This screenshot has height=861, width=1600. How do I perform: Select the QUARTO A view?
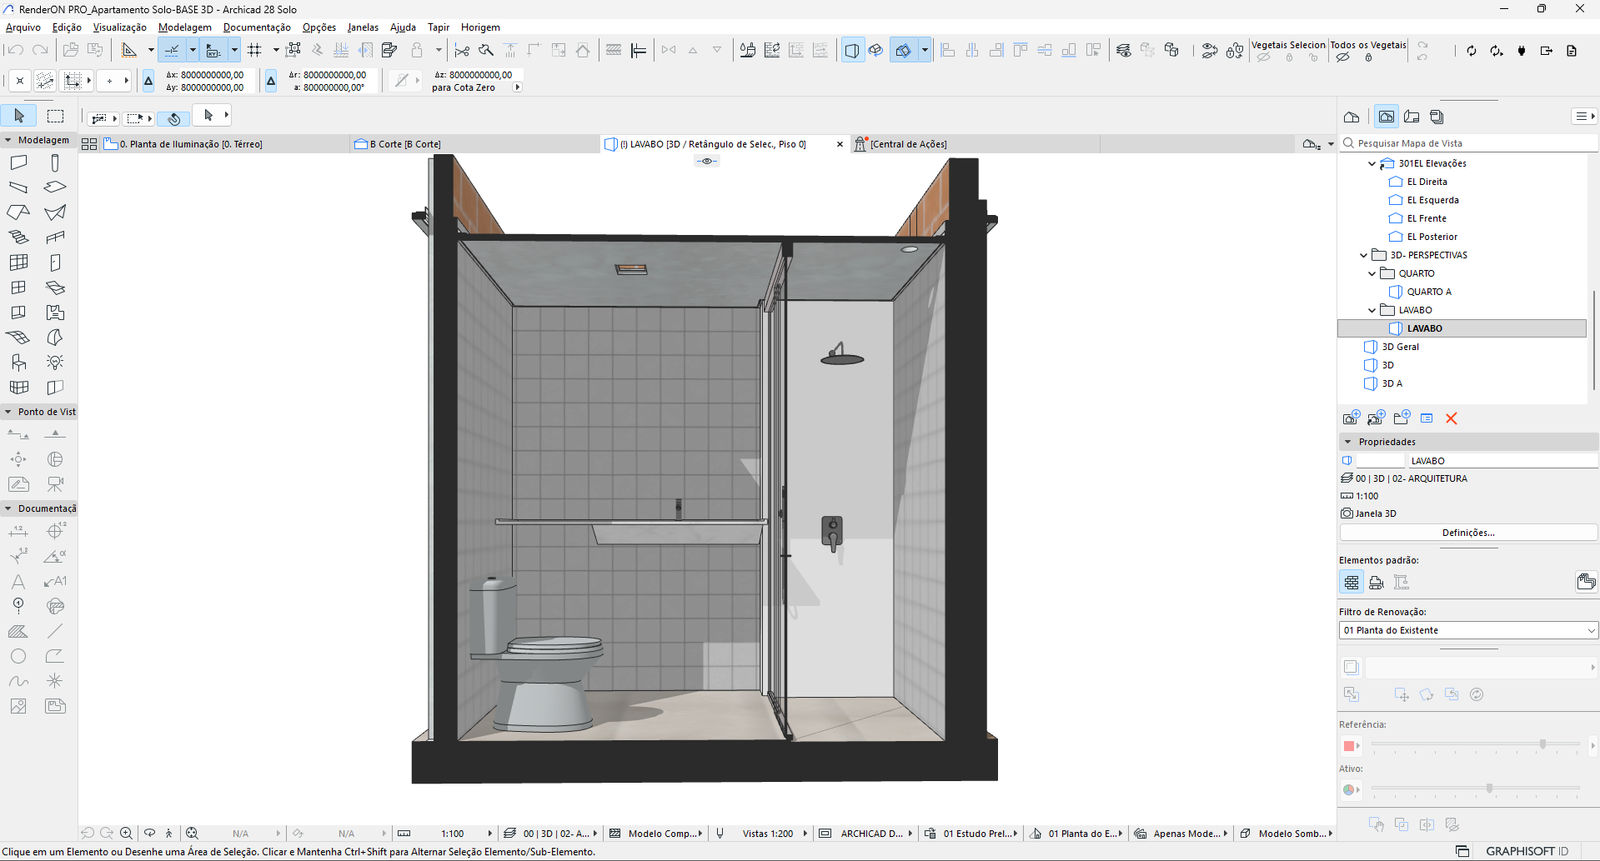pos(1429,292)
